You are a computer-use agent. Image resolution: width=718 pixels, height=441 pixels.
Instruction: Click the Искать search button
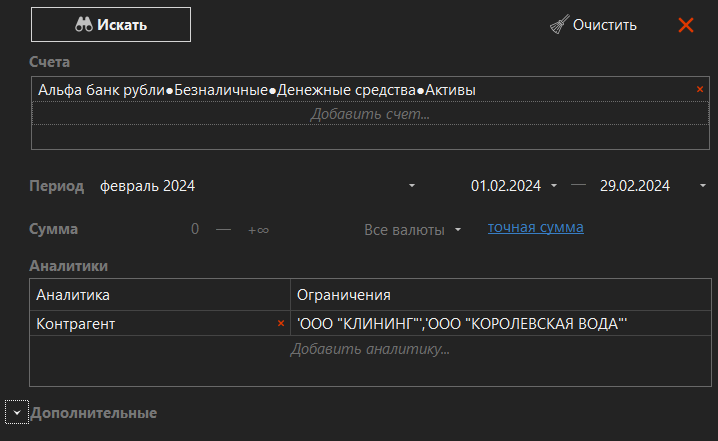pos(110,25)
